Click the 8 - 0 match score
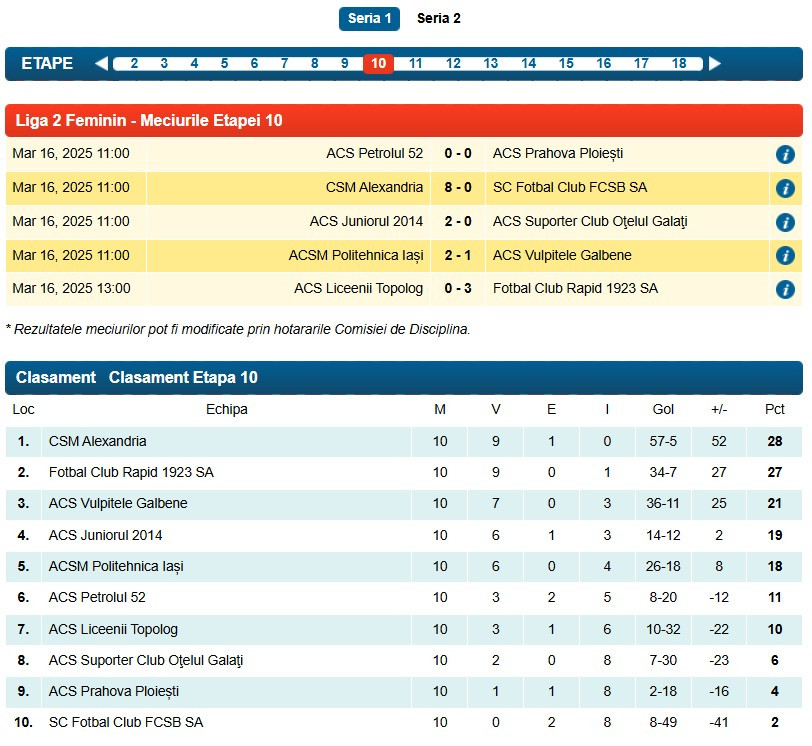This screenshot has width=812, height=746. [457, 187]
